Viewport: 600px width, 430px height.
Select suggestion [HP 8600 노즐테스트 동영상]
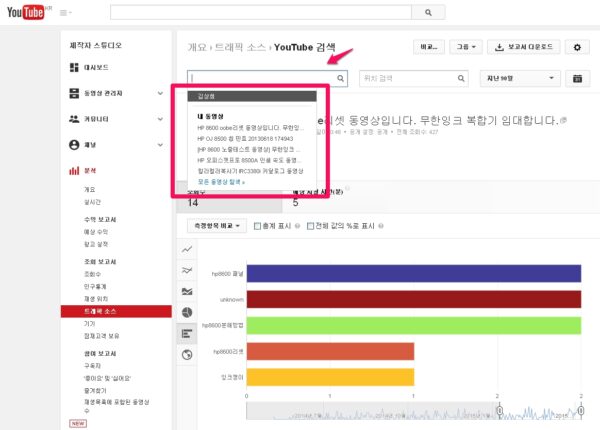[248, 149]
